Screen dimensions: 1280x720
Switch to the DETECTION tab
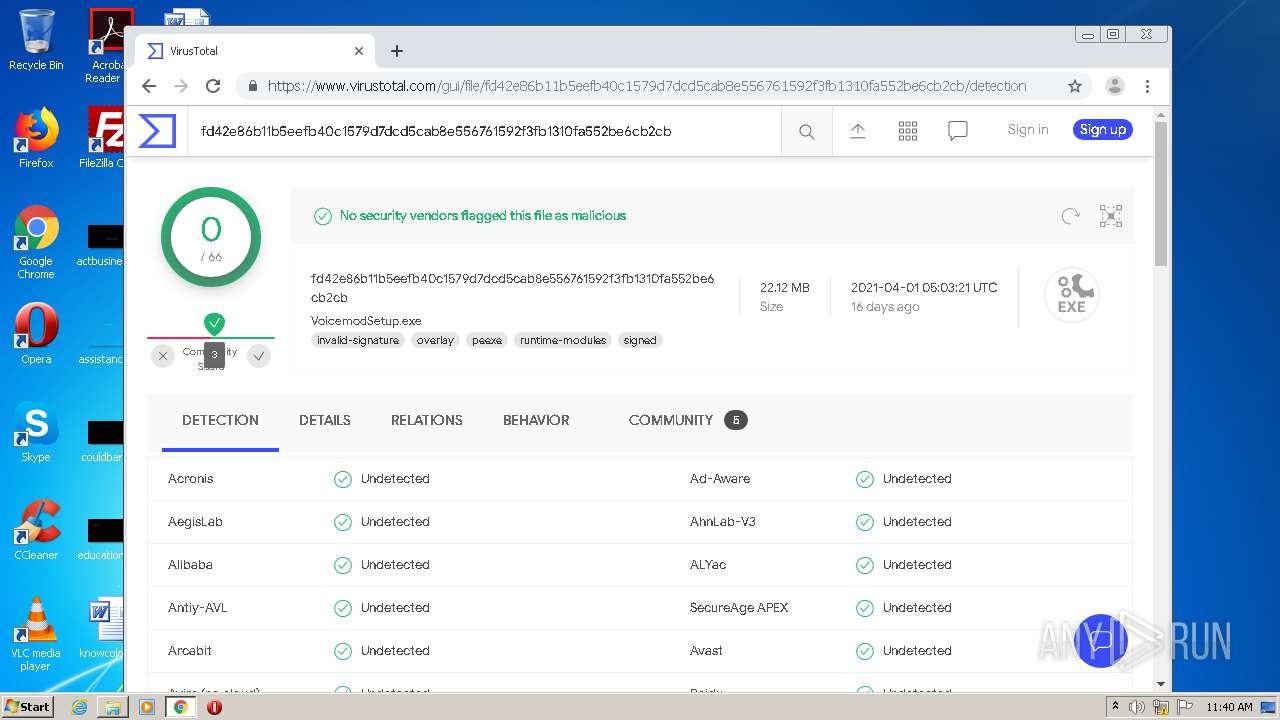(220, 421)
